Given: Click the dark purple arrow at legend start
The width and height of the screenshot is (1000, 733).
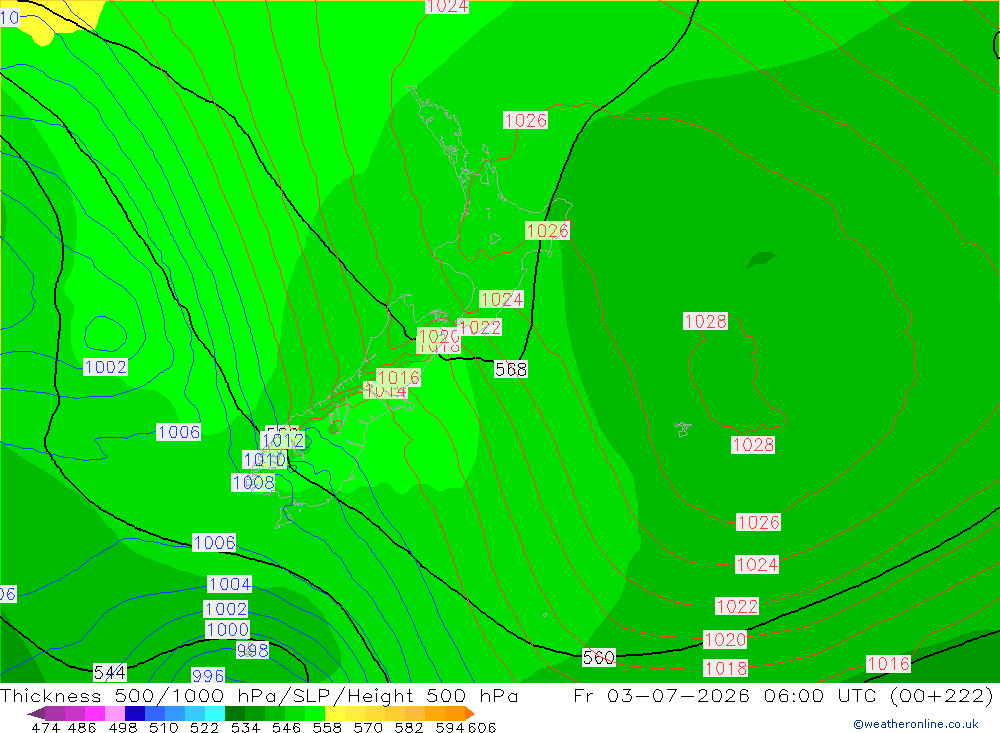Looking at the screenshot, I should point(36,713).
